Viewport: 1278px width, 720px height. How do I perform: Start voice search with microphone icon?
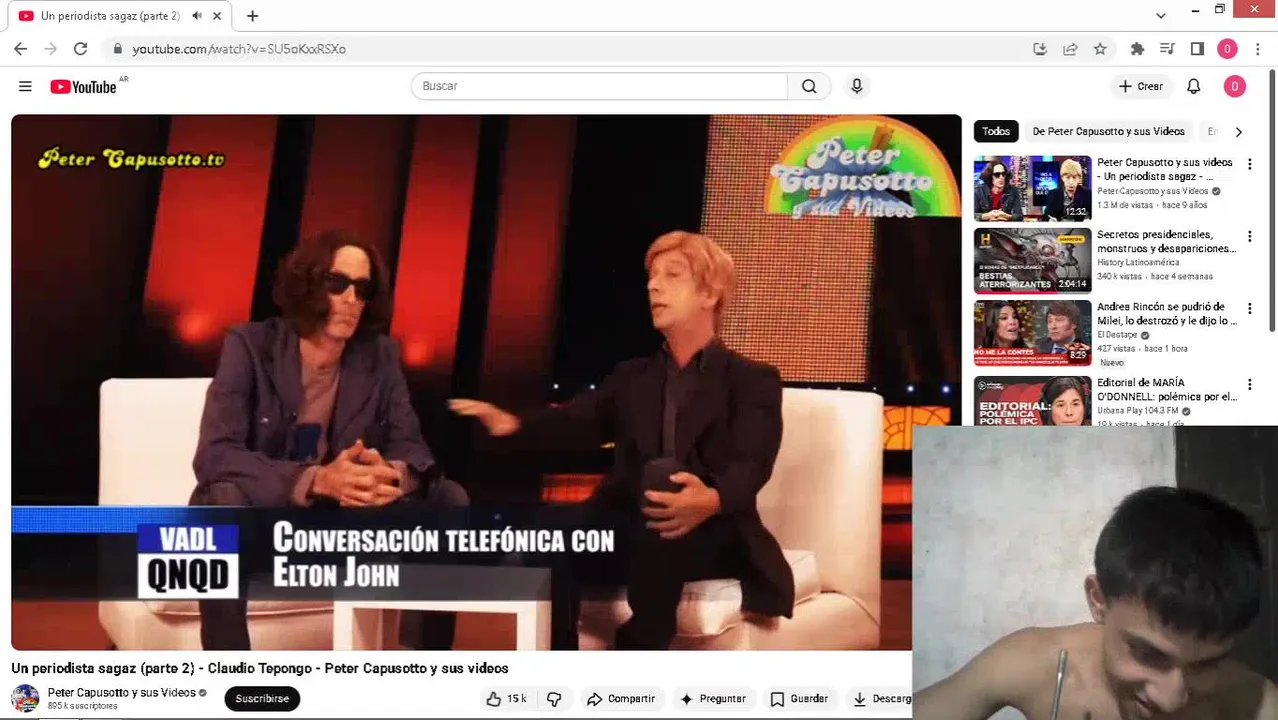856,86
